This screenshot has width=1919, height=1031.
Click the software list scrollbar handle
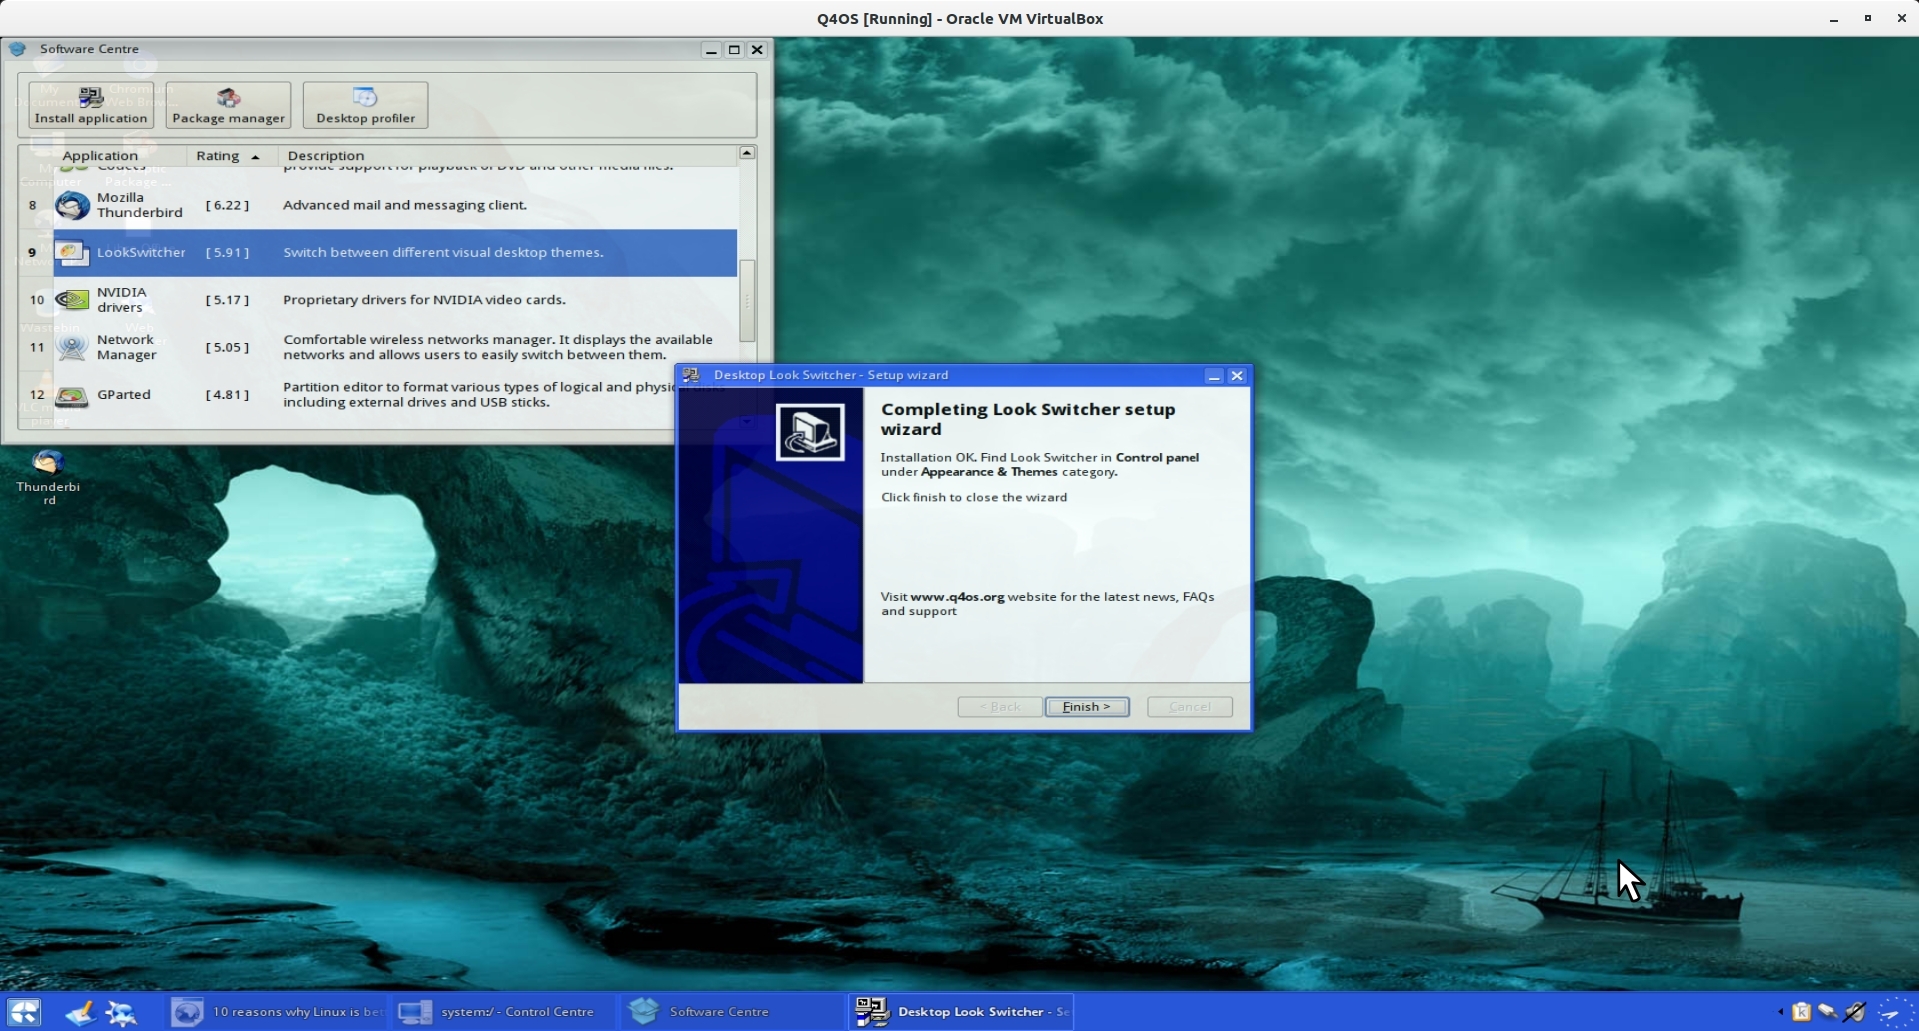(747, 300)
